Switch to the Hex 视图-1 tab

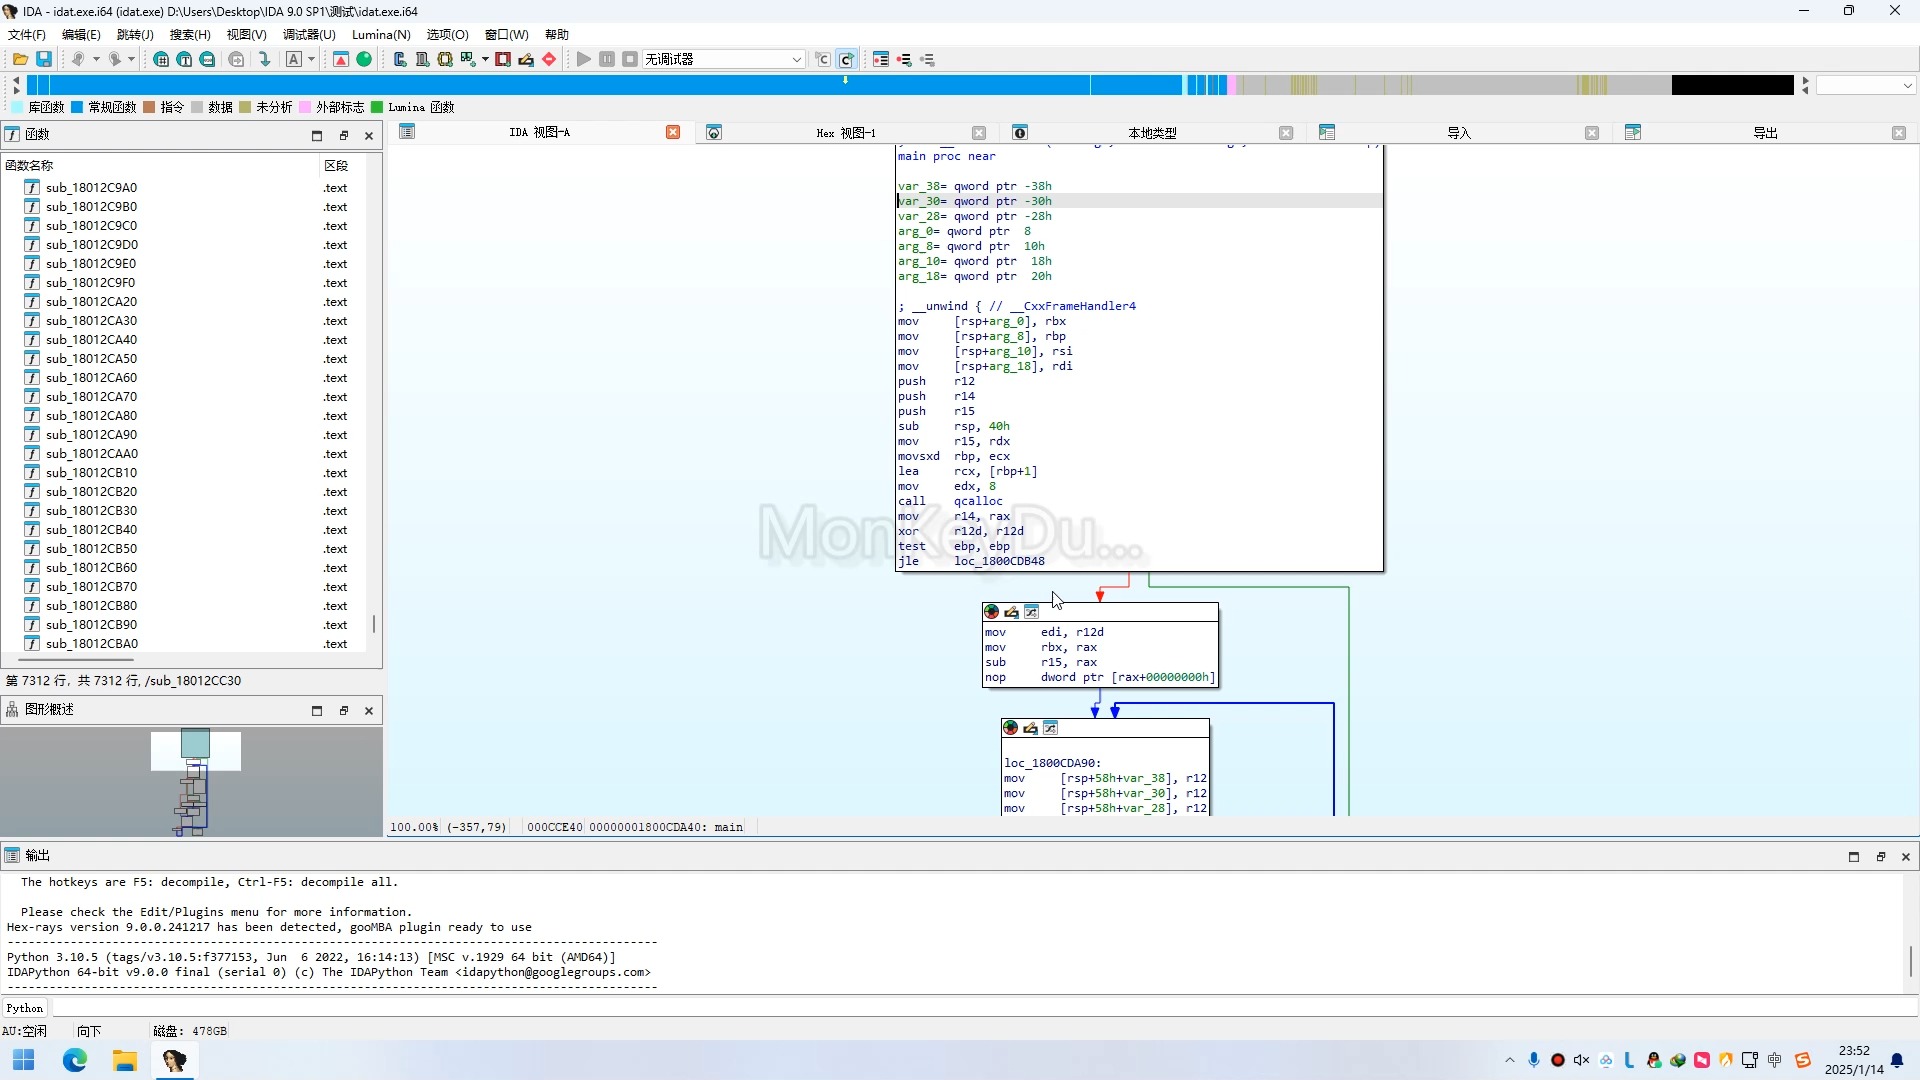845,132
